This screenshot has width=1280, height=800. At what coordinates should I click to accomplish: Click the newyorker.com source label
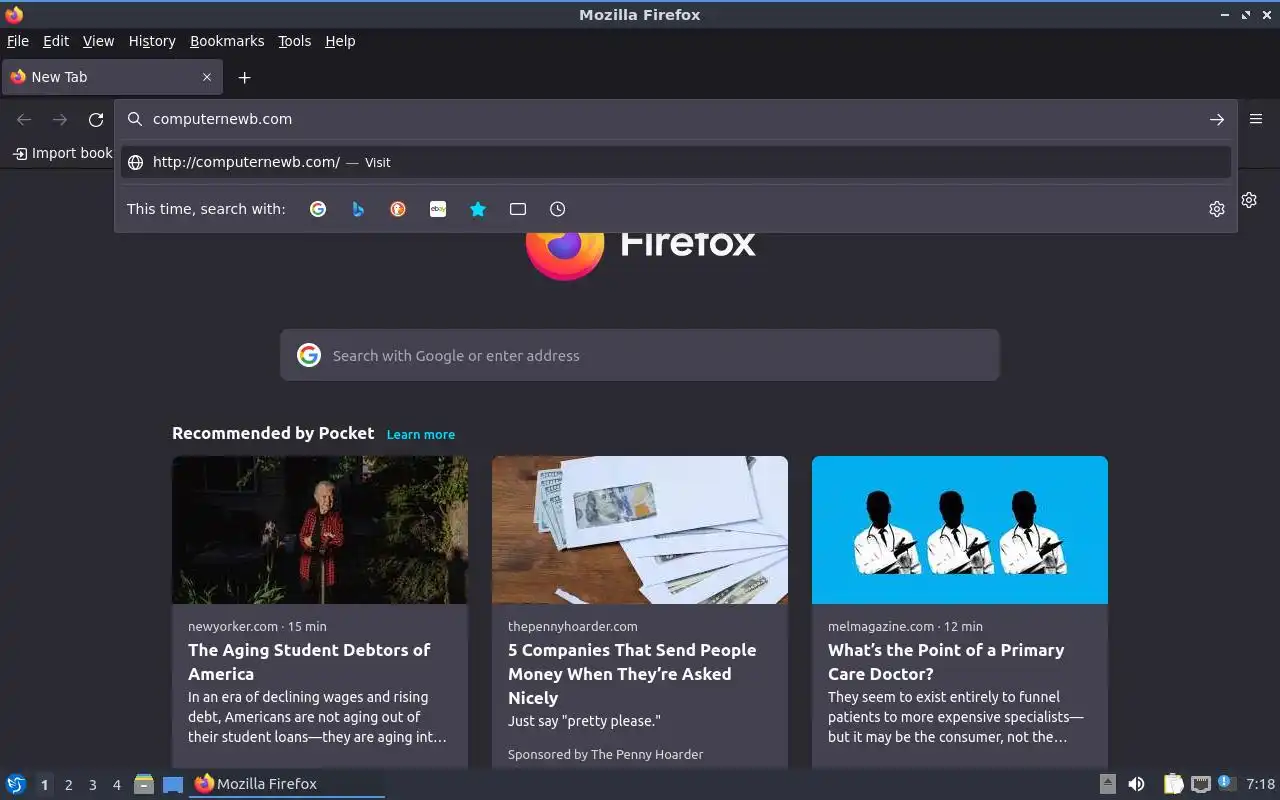233,626
